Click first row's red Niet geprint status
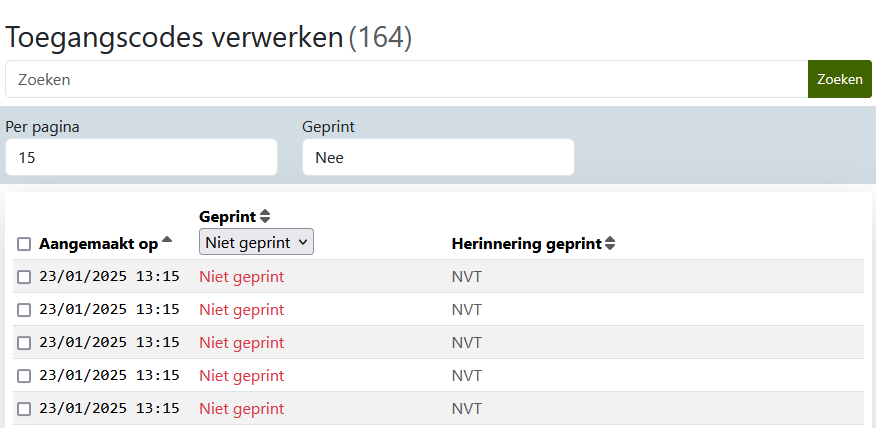 click(241, 277)
